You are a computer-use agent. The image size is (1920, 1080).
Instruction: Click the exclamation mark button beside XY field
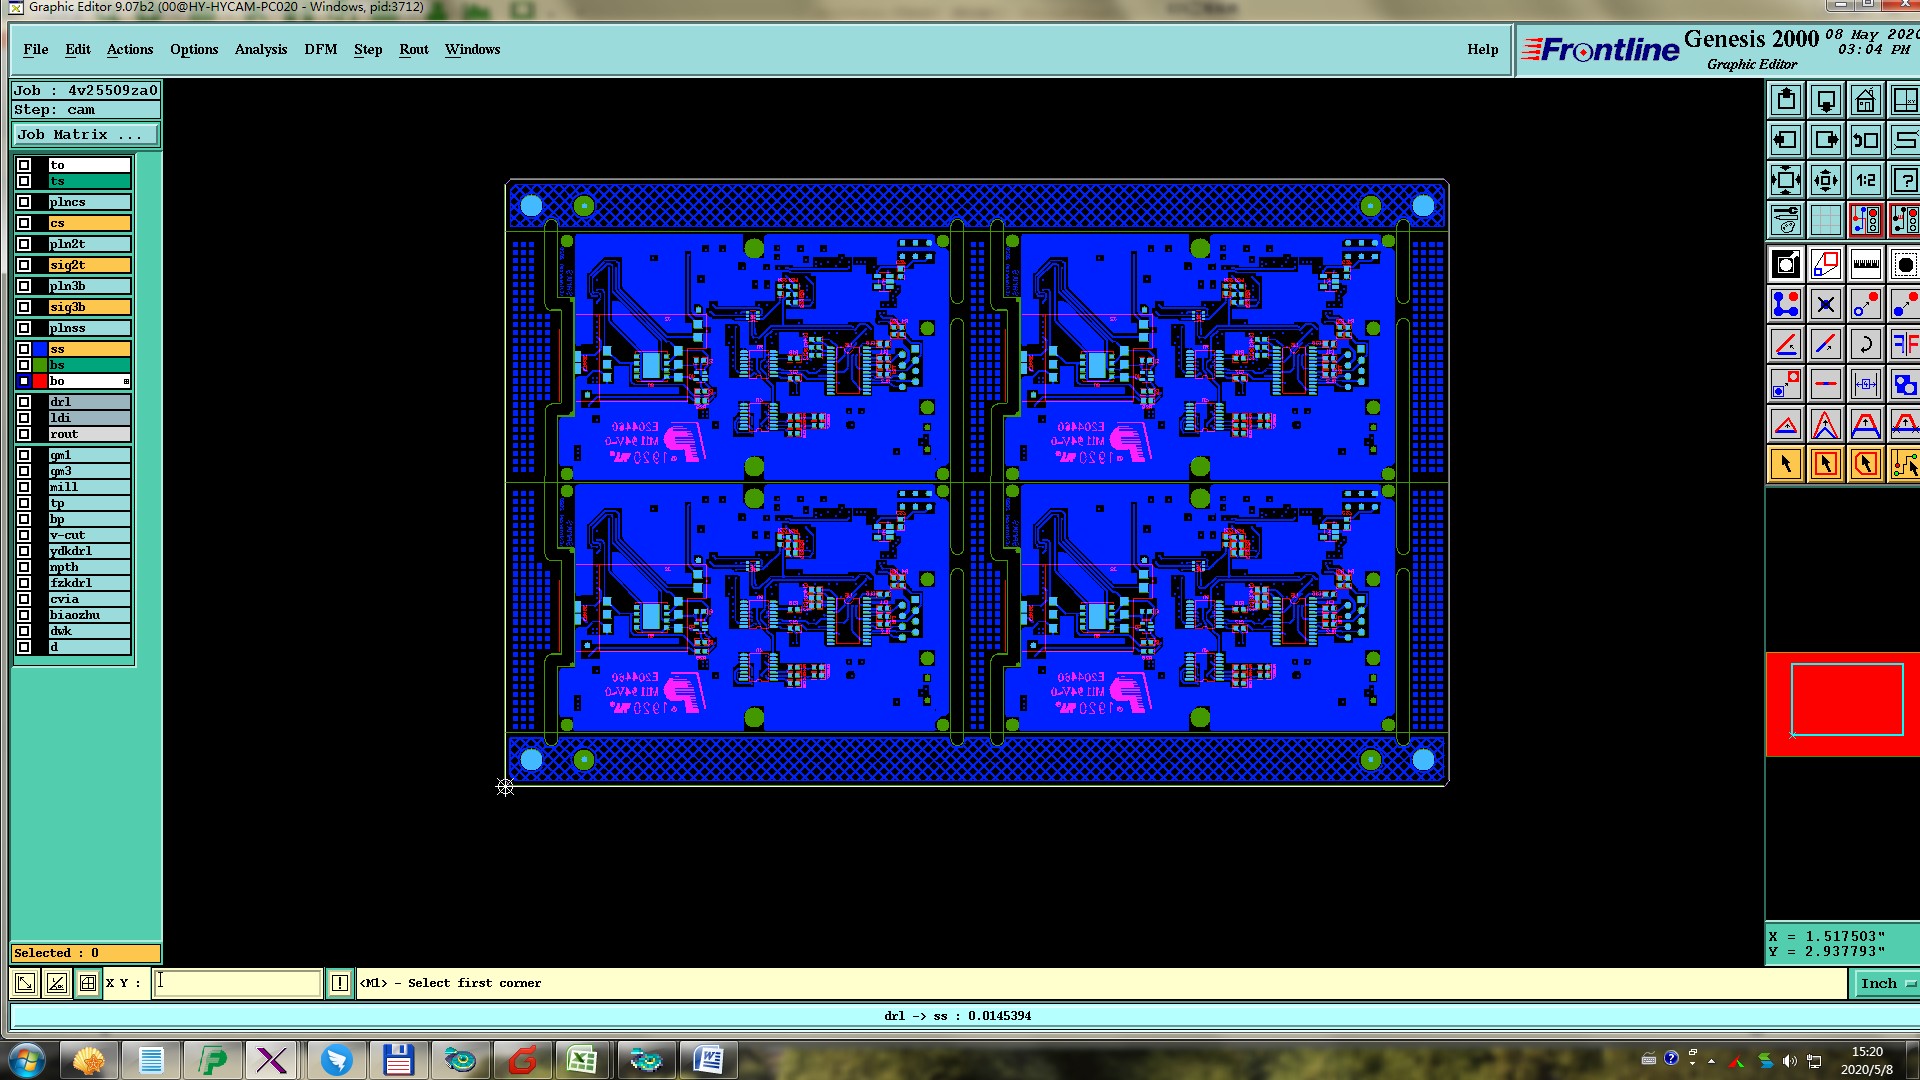pyautogui.click(x=340, y=983)
